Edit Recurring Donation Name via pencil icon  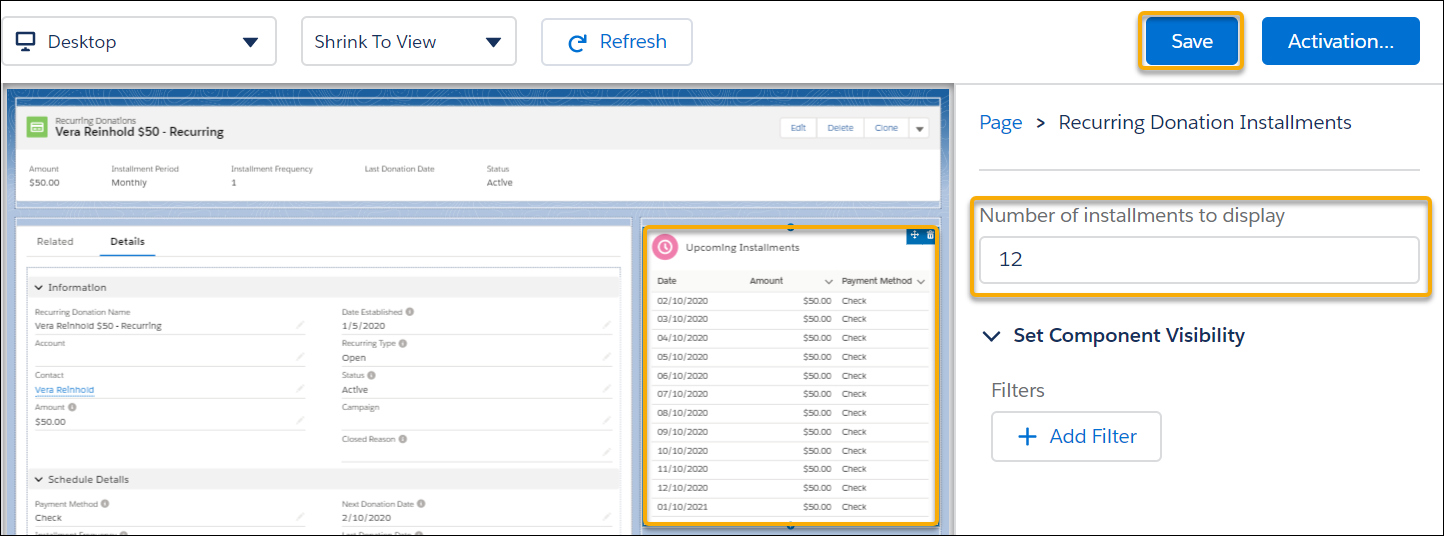pyautogui.click(x=300, y=325)
